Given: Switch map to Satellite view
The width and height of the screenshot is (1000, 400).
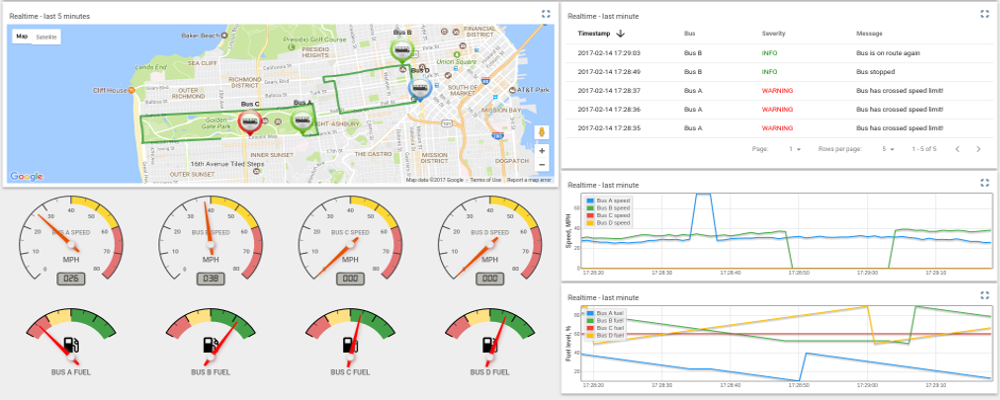Looking at the screenshot, I should coord(46,37).
